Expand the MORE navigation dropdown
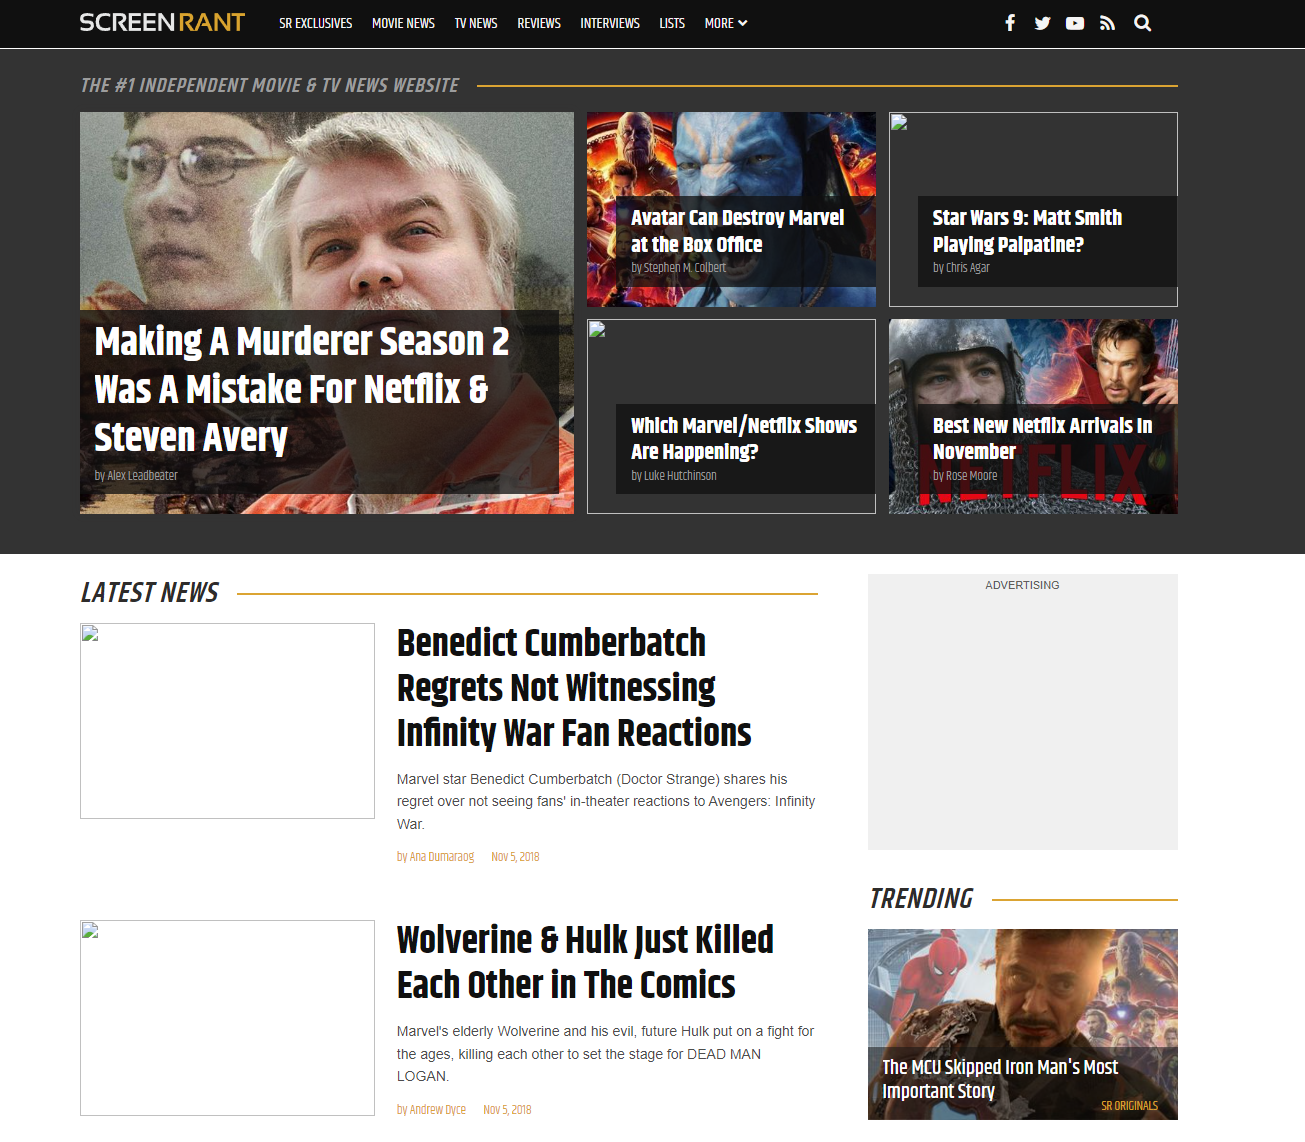This screenshot has width=1305, height=1142. tap(726, 23)
